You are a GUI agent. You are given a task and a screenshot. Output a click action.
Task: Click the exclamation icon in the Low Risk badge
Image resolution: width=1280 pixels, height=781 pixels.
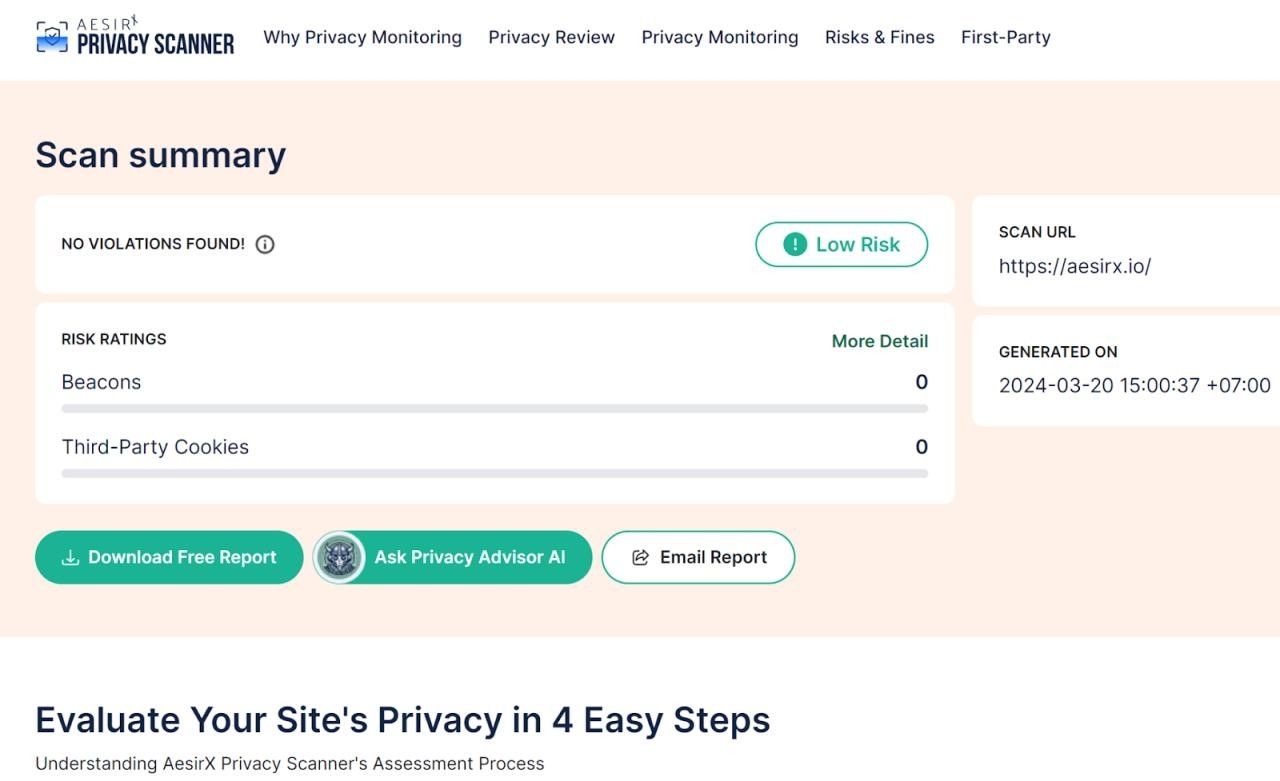click(x=795, y=244)
